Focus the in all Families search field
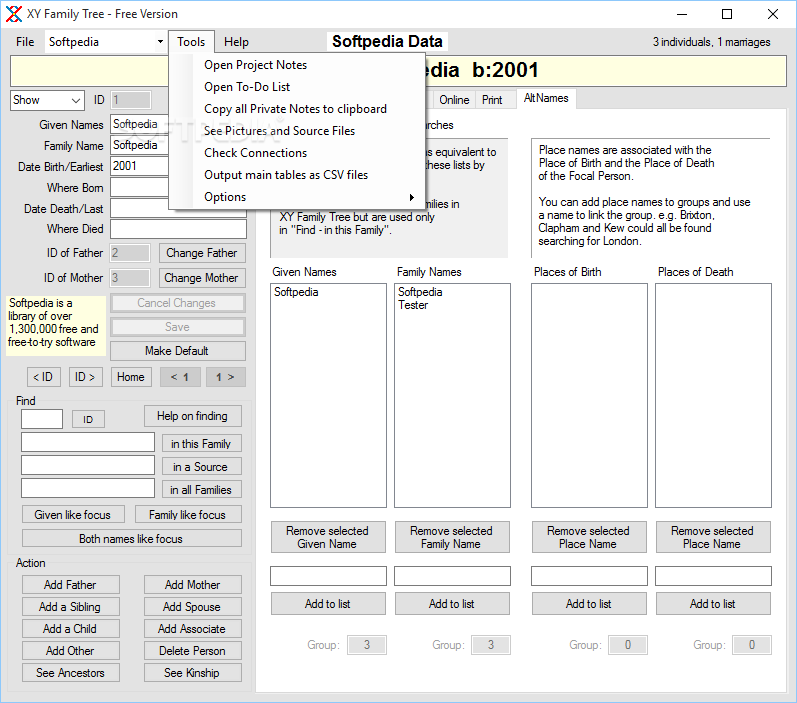 [x=88, y=487]
